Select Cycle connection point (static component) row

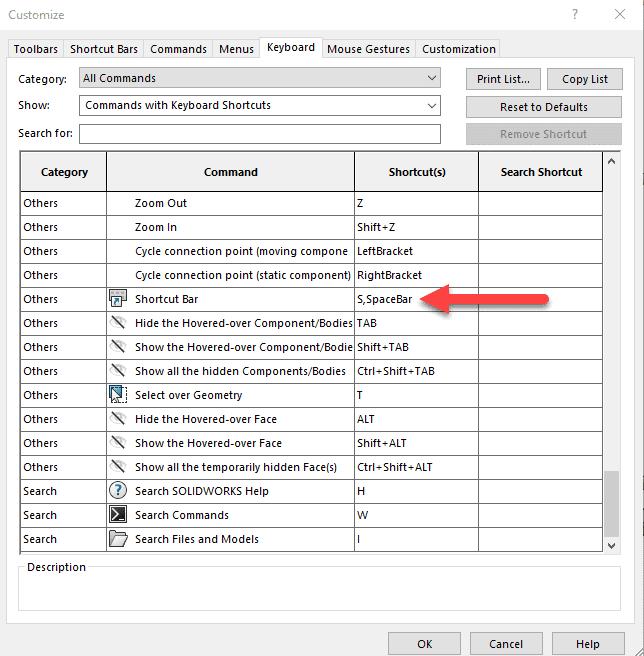[311, 275]
